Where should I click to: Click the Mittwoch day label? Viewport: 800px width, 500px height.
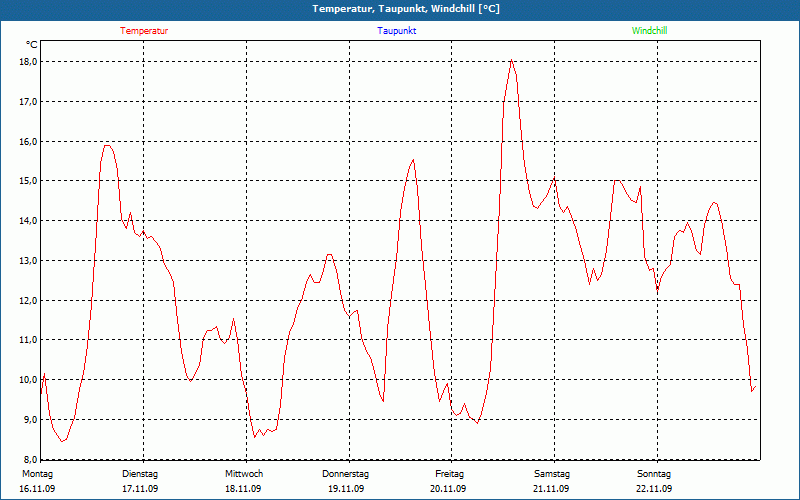click(244, 474)
